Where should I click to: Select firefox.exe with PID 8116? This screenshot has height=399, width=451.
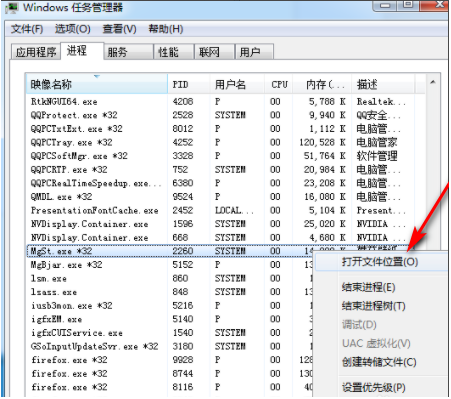coord(170,387)
